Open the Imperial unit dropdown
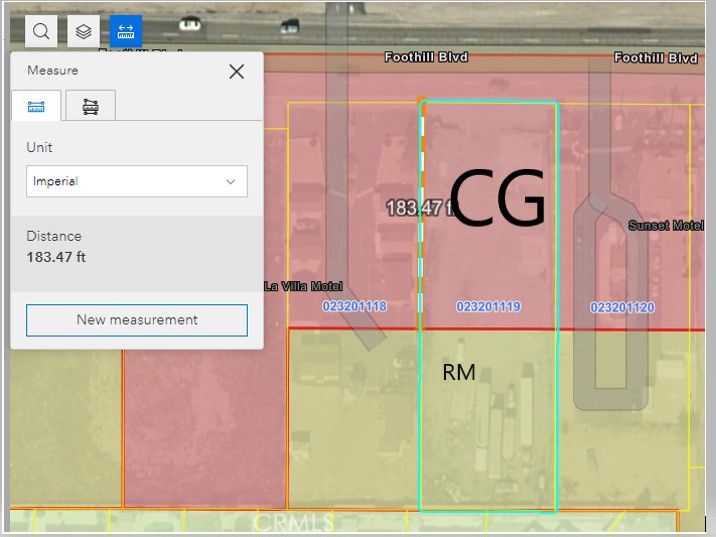The image size is (716, 537). (x=137, y=181)
